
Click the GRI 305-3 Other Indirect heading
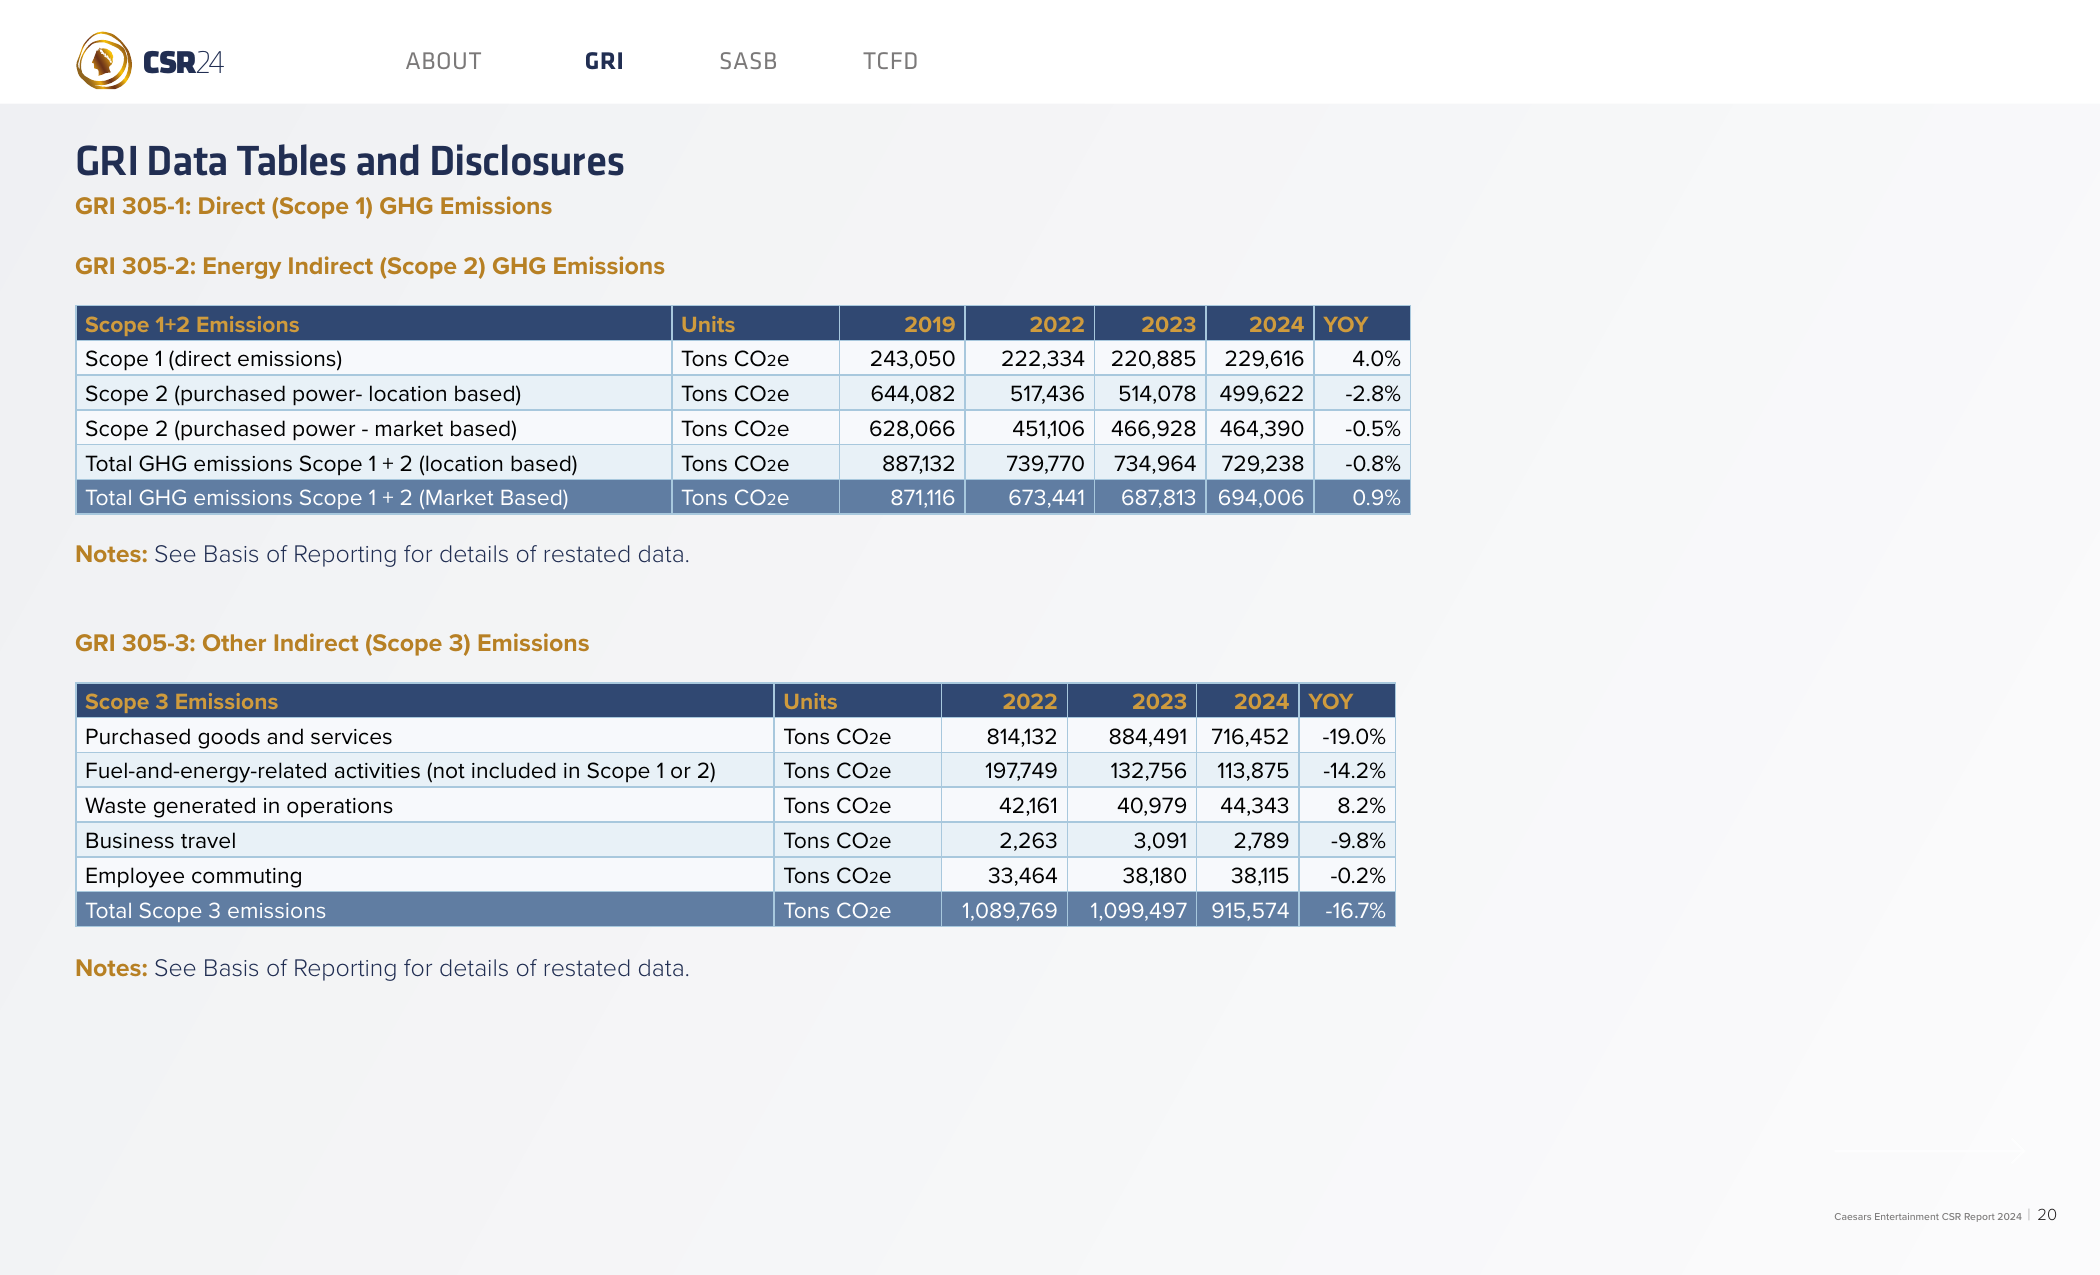pyautogui.click(x=332, y=643)
